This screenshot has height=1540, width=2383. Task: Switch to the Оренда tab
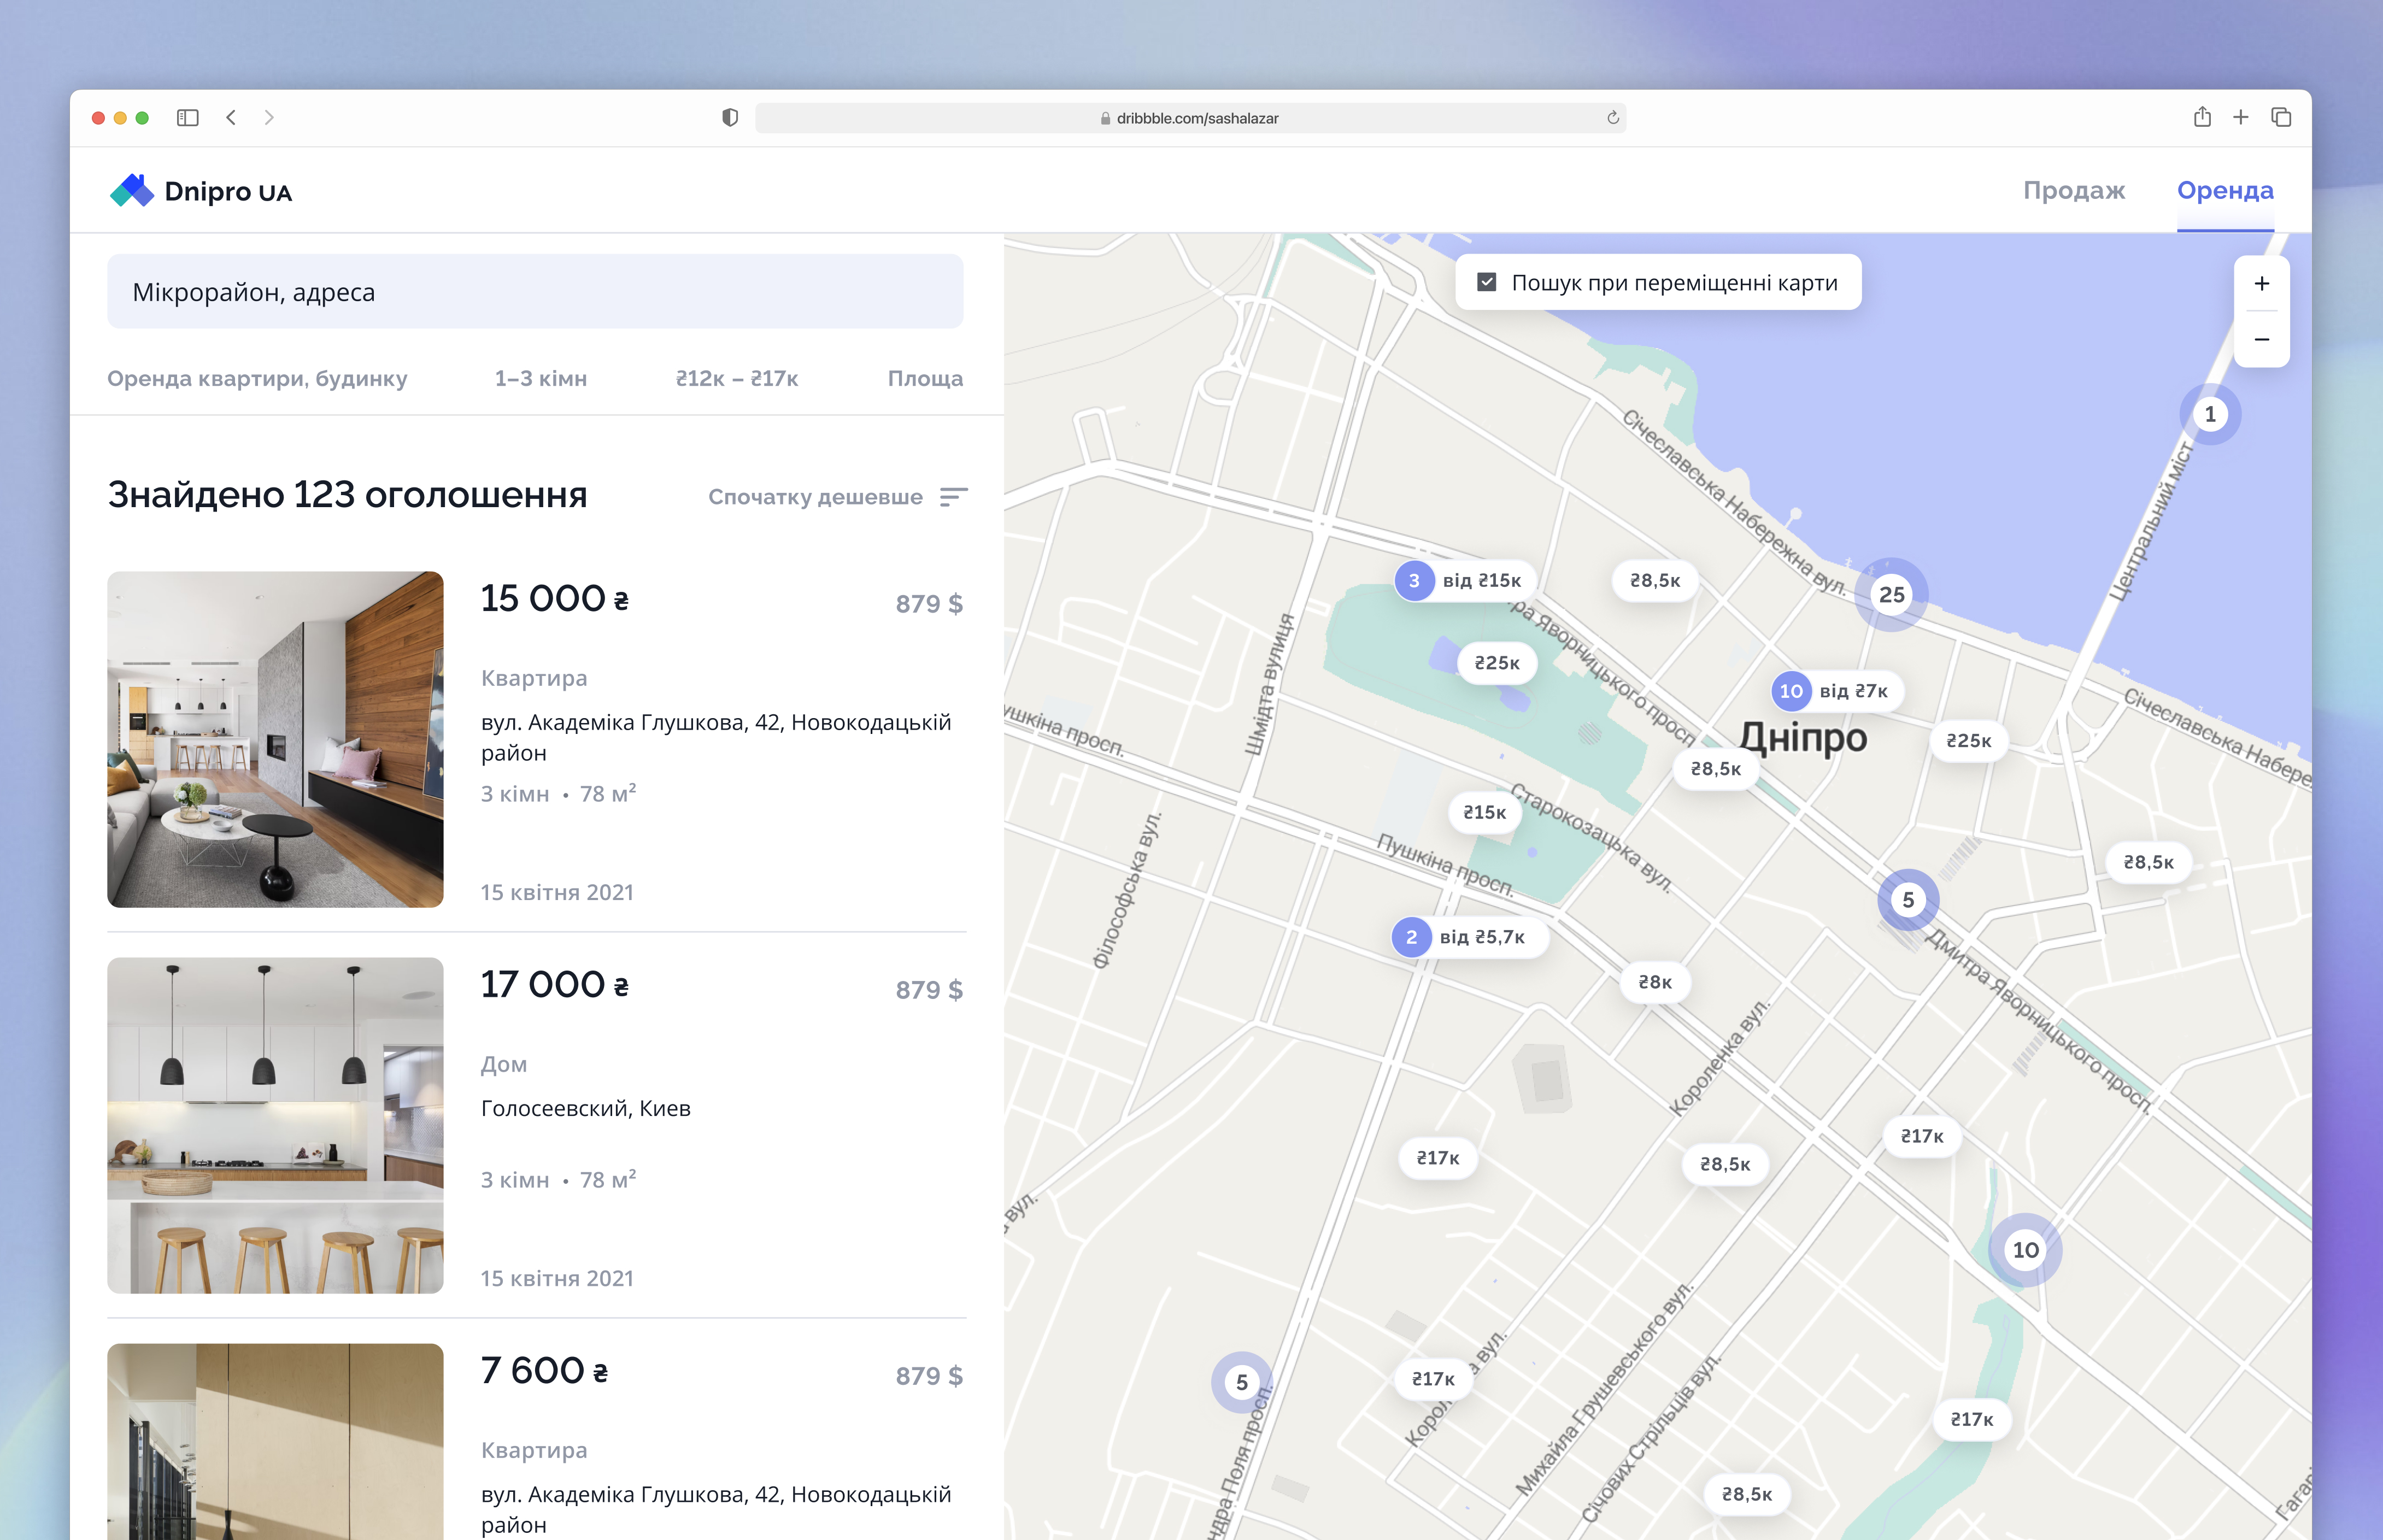click(2225, 190)
